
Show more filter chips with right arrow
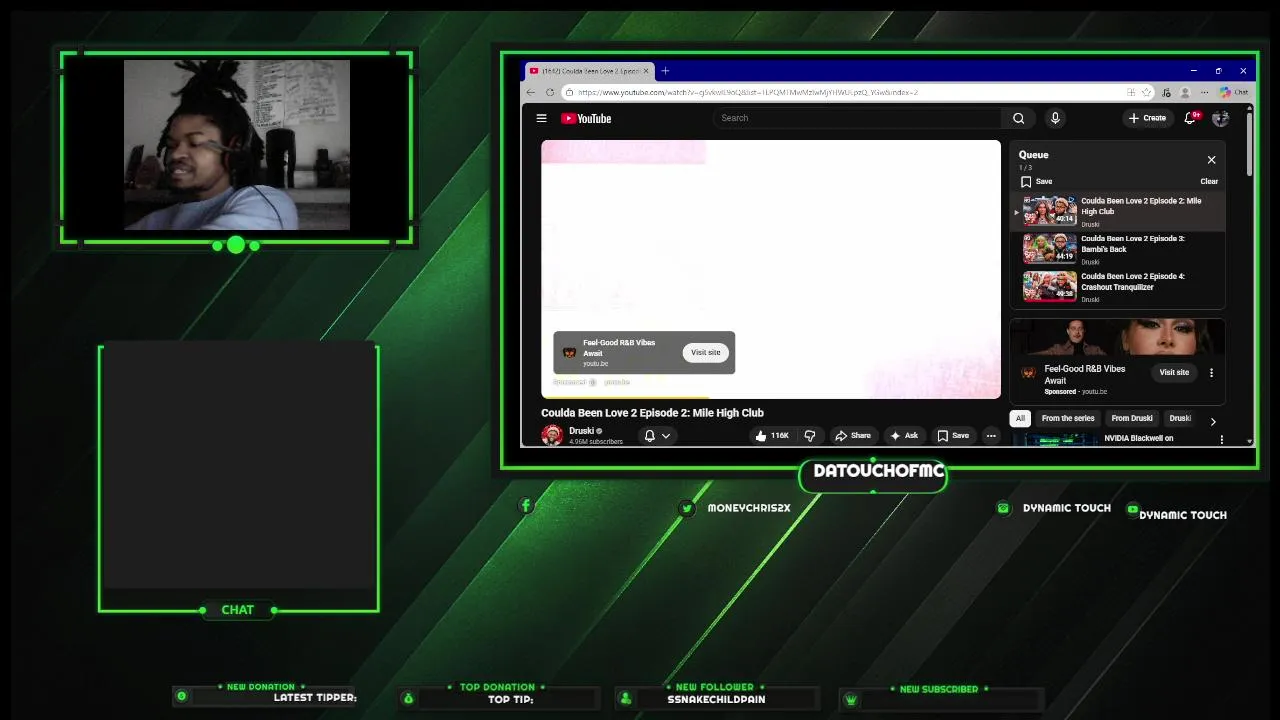coord(1213,421)
